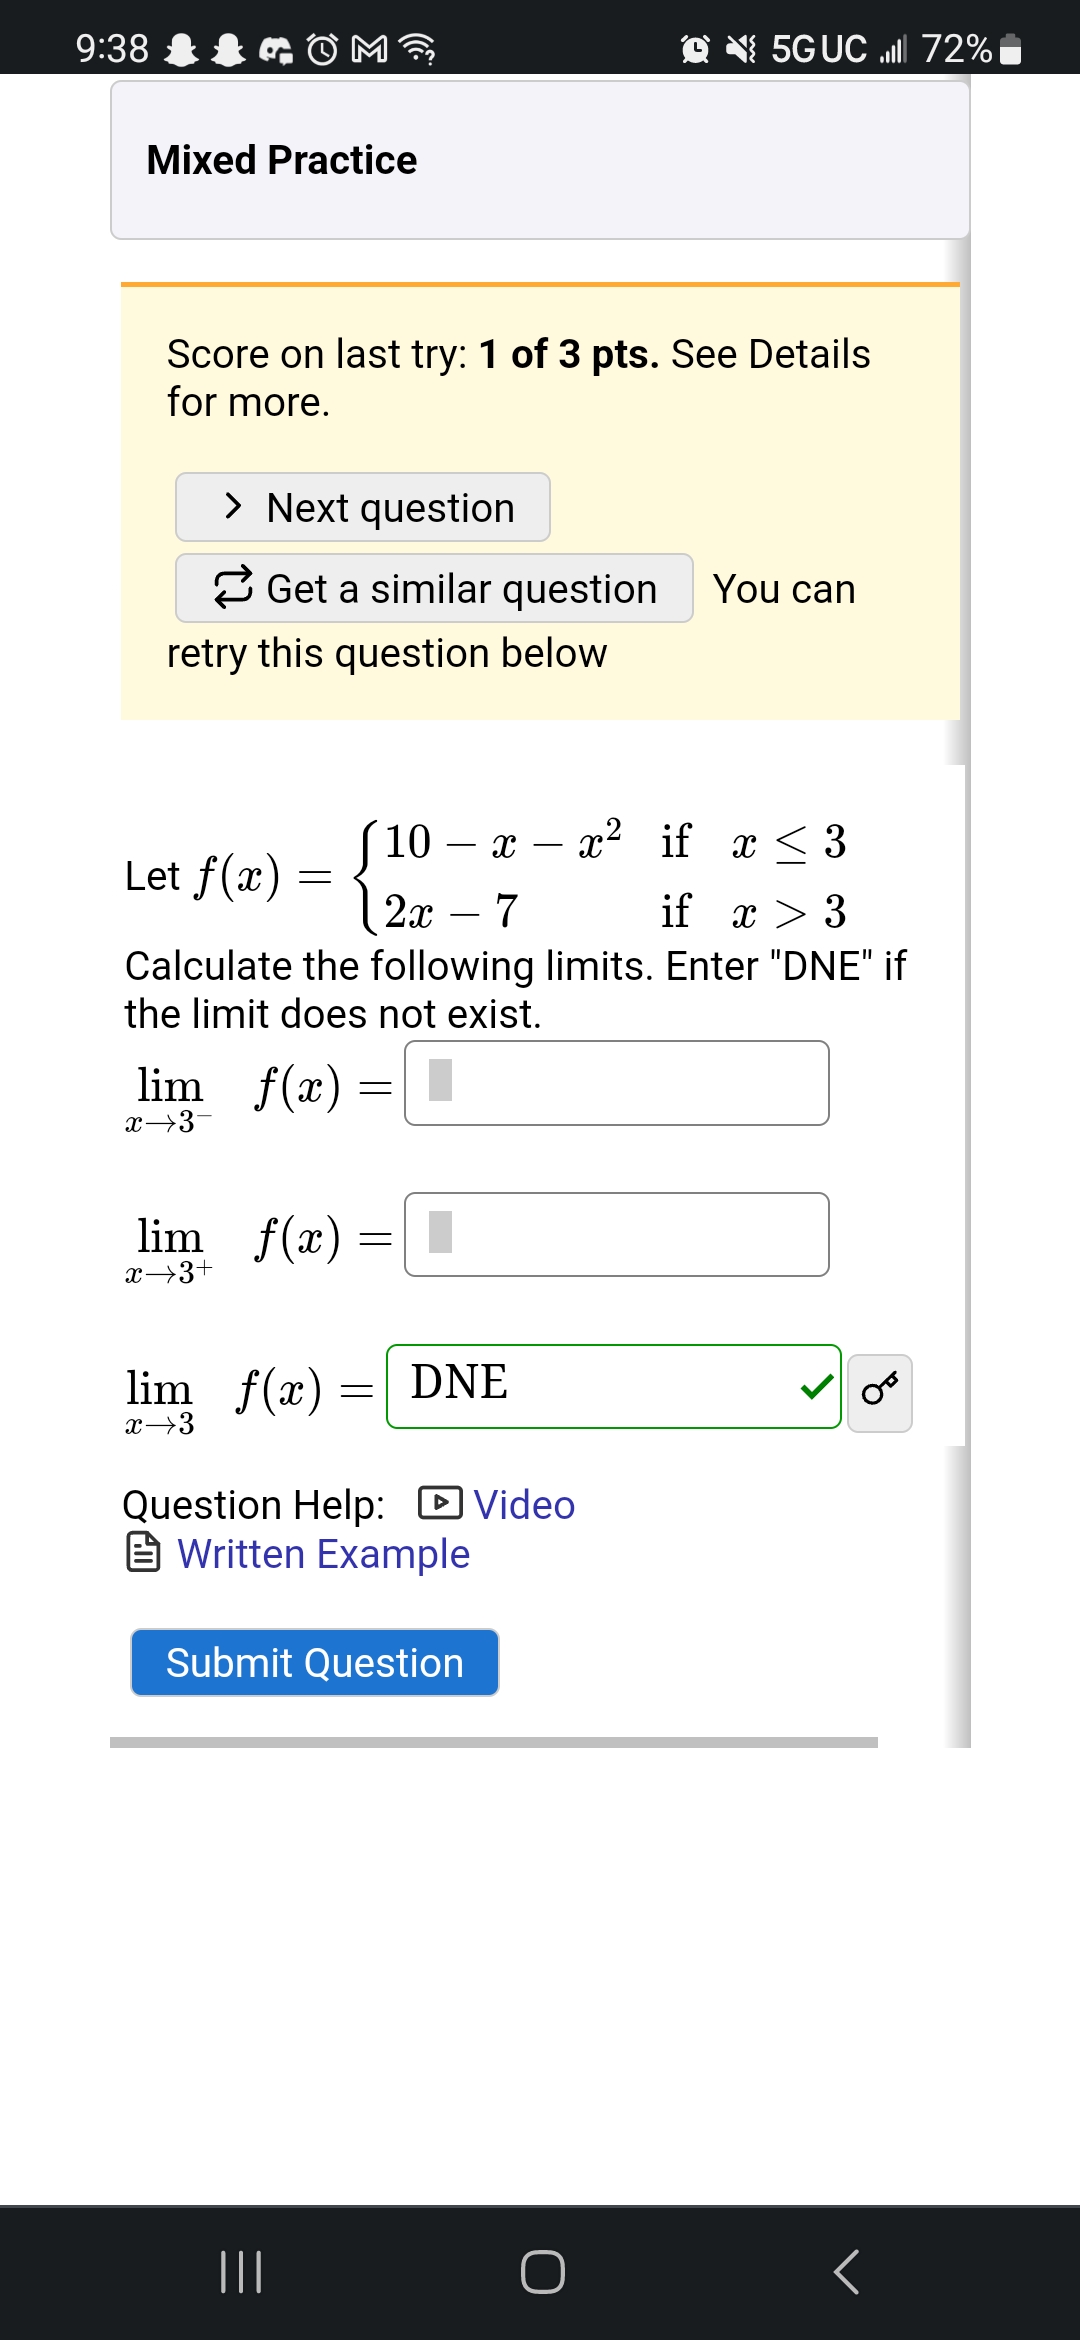Tap the chevron icon on Next question
This screenshot has width=1080, height=2340.
[236, 507]
